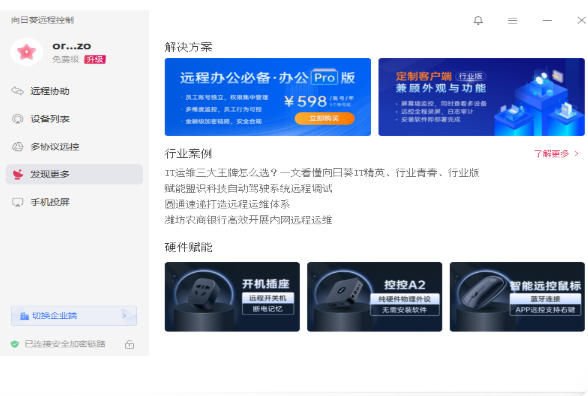Select the 发现更多 menu item
Image resolution: width=588 pixels, height=396 pixels.
coord(74,174)
